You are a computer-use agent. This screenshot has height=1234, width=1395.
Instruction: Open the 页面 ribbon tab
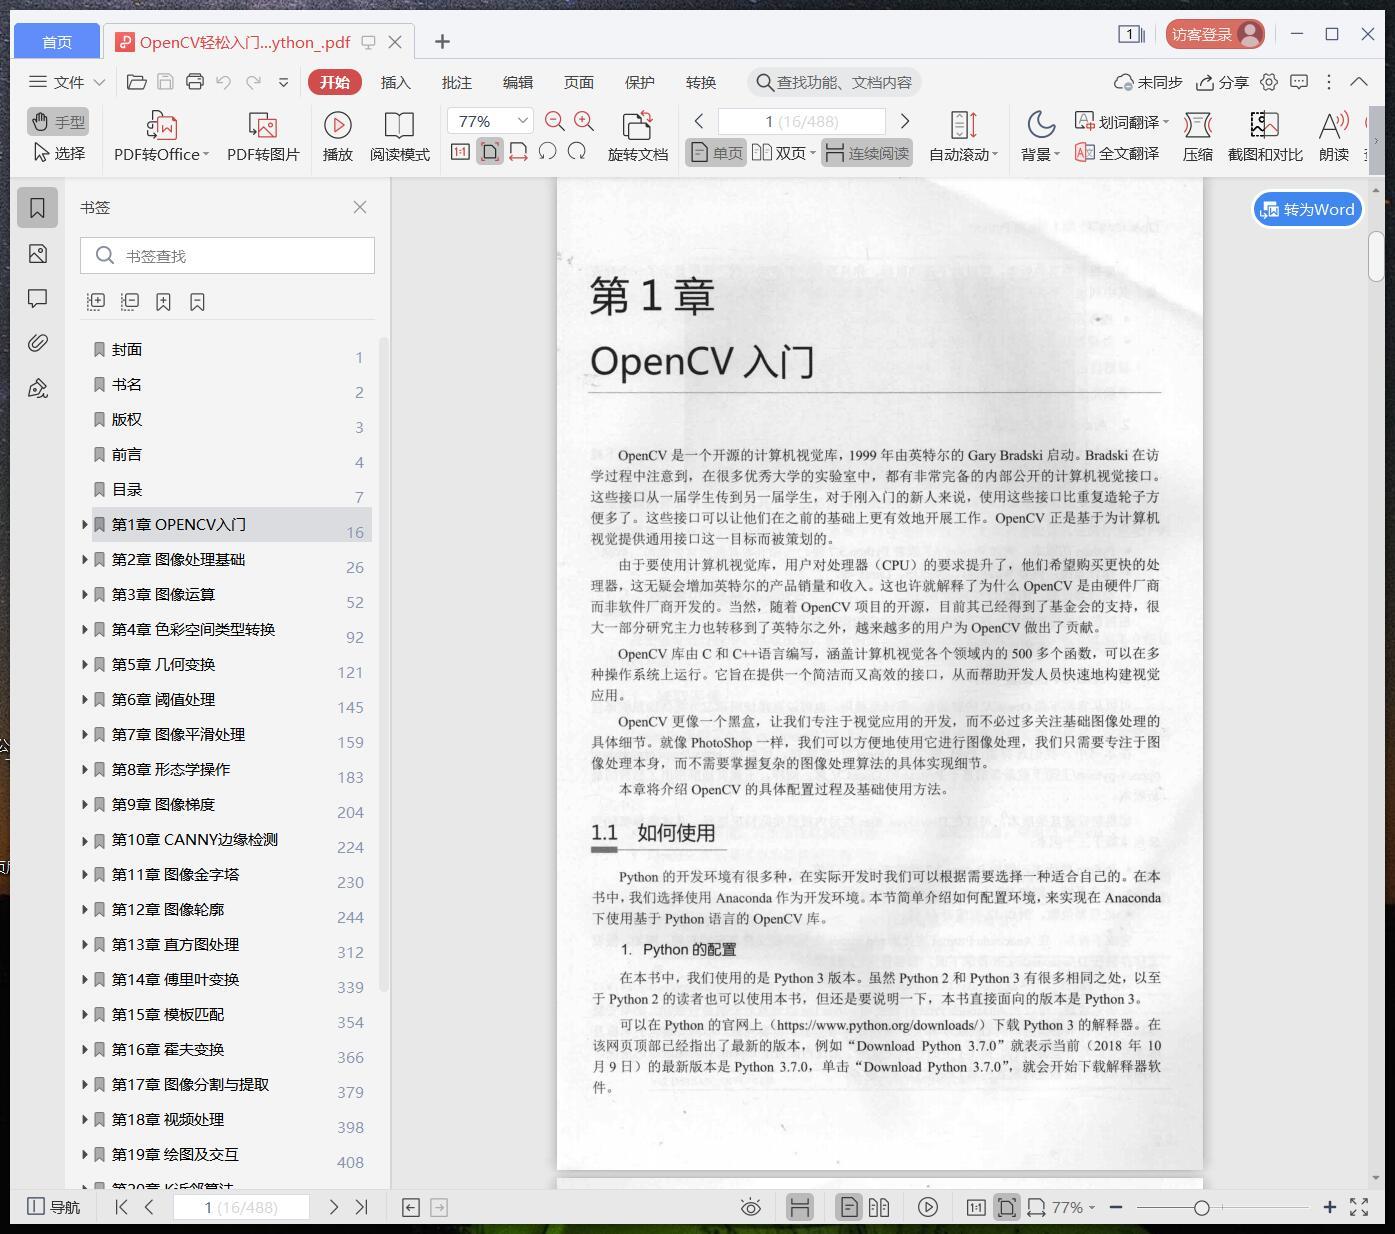(579, 82)
